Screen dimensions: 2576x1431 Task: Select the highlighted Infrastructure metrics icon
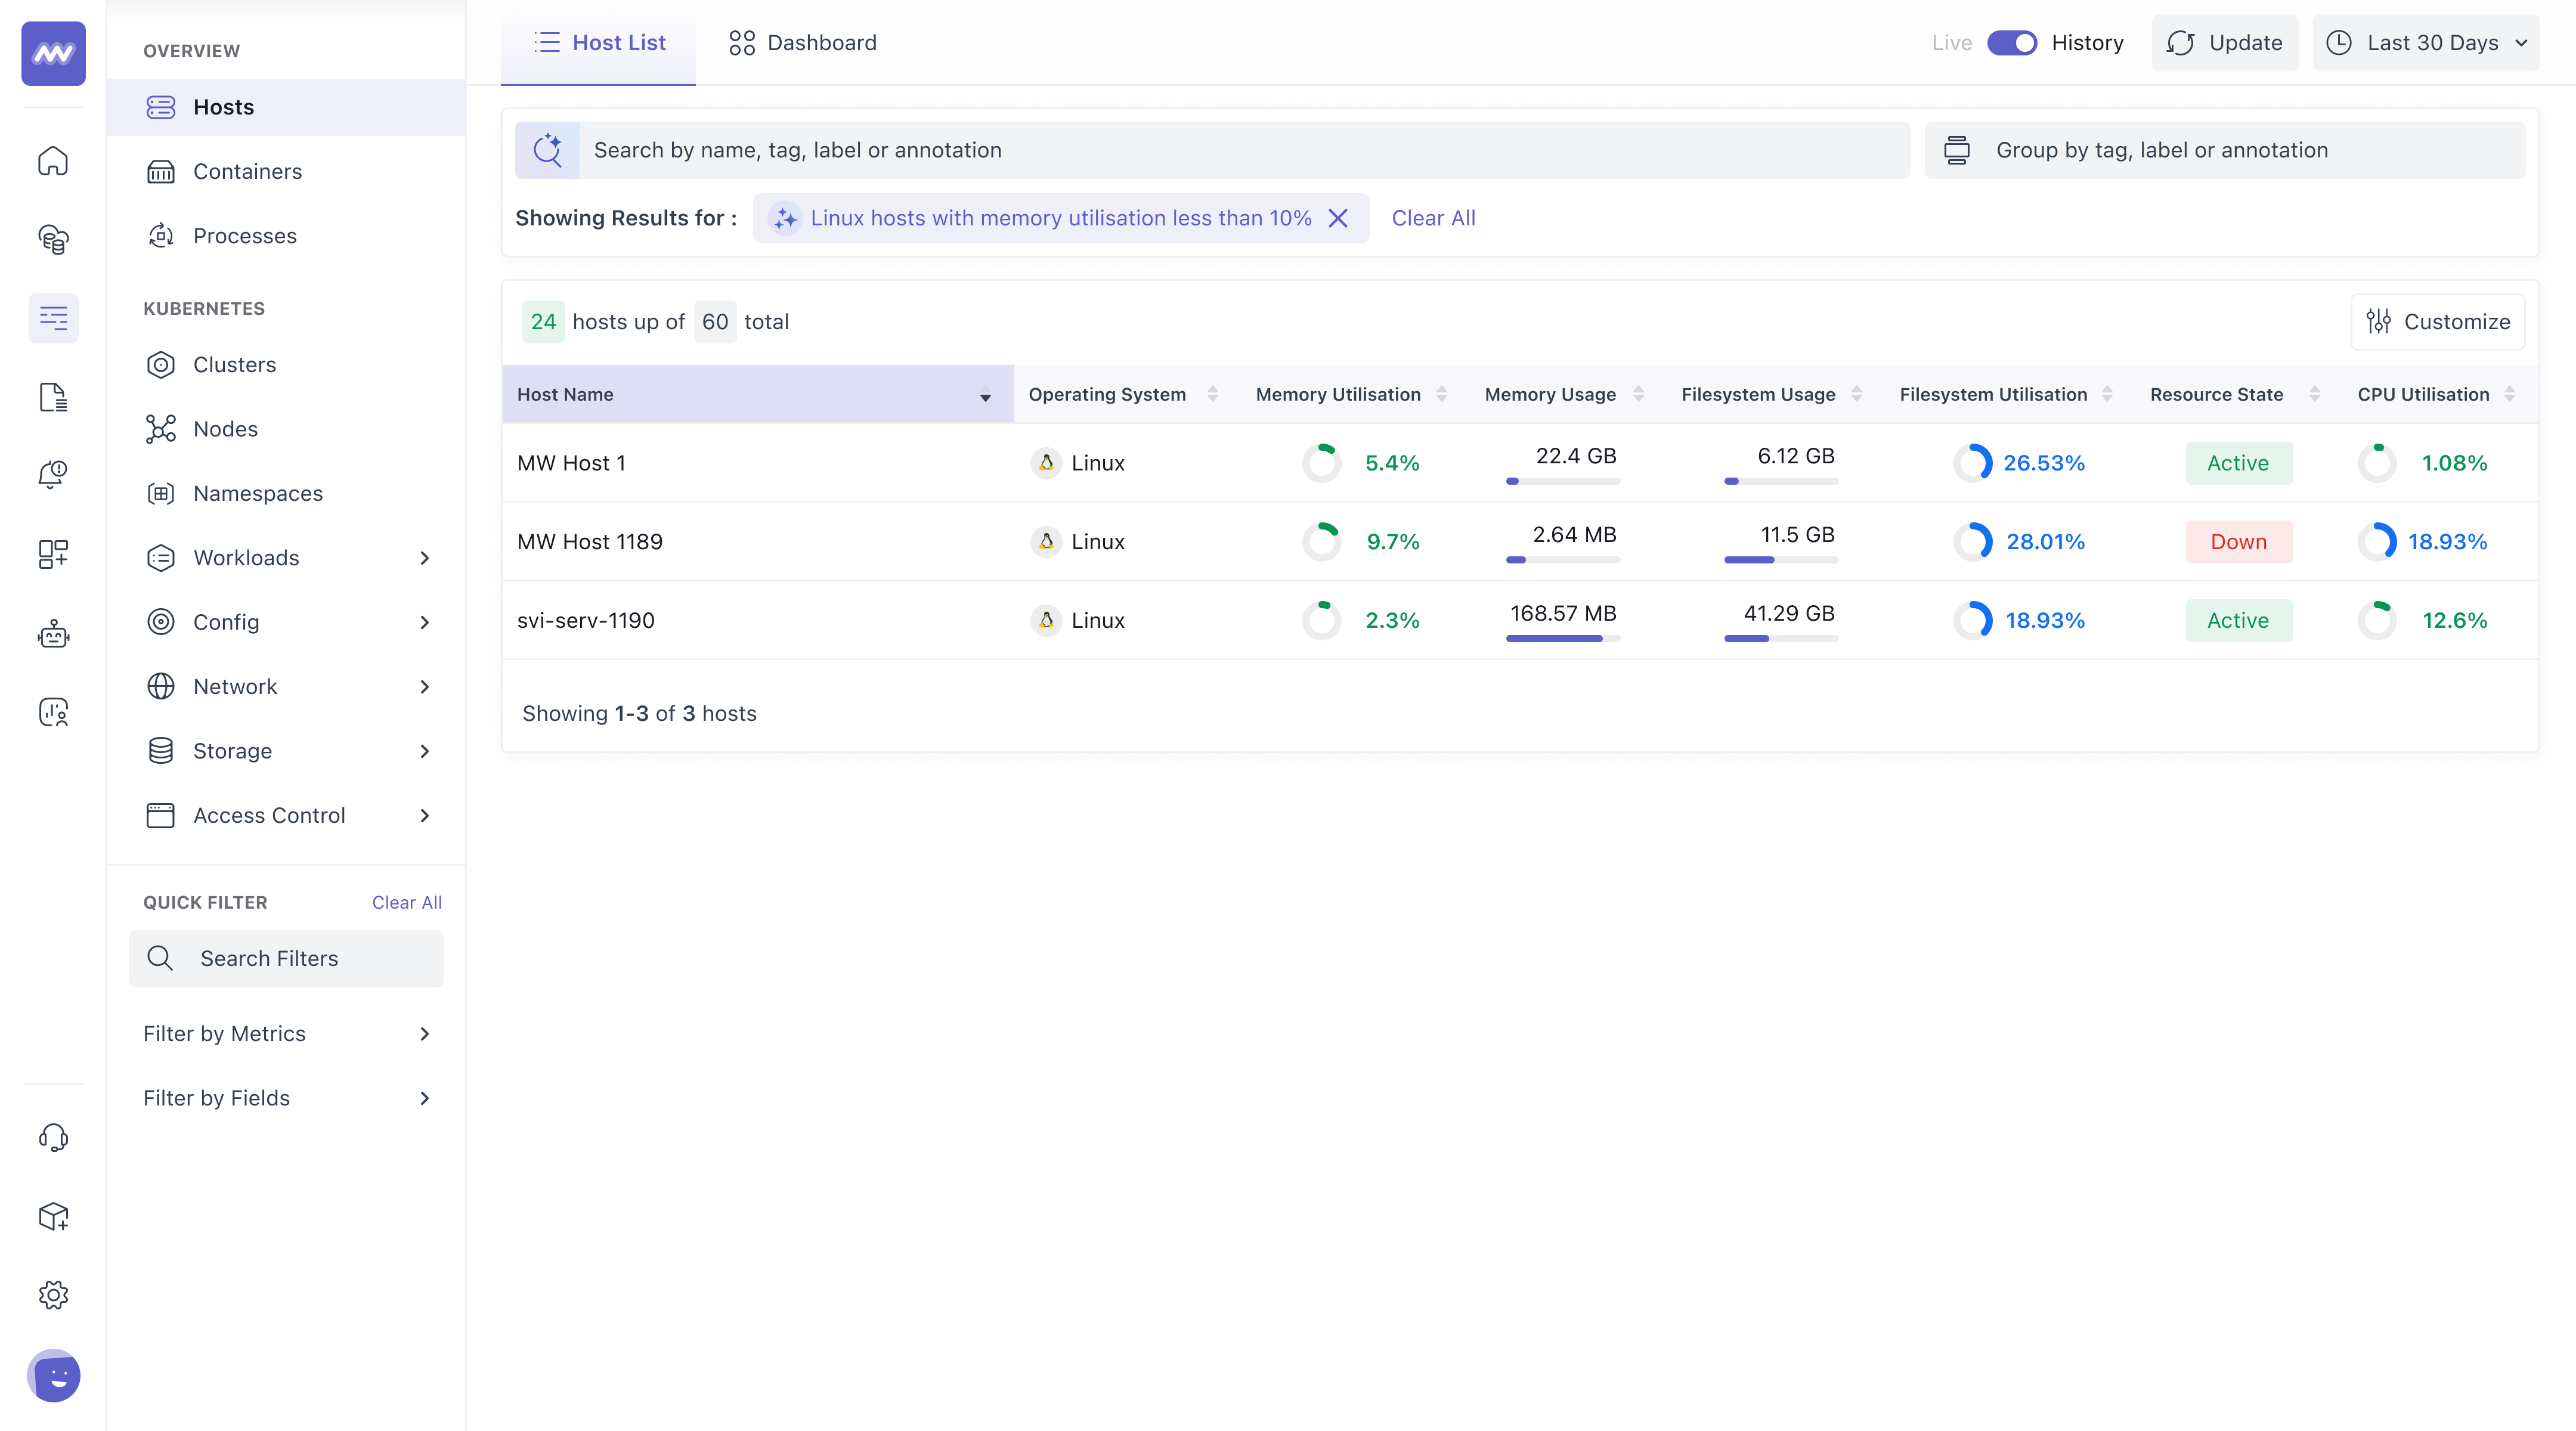(x=53, y=318)
